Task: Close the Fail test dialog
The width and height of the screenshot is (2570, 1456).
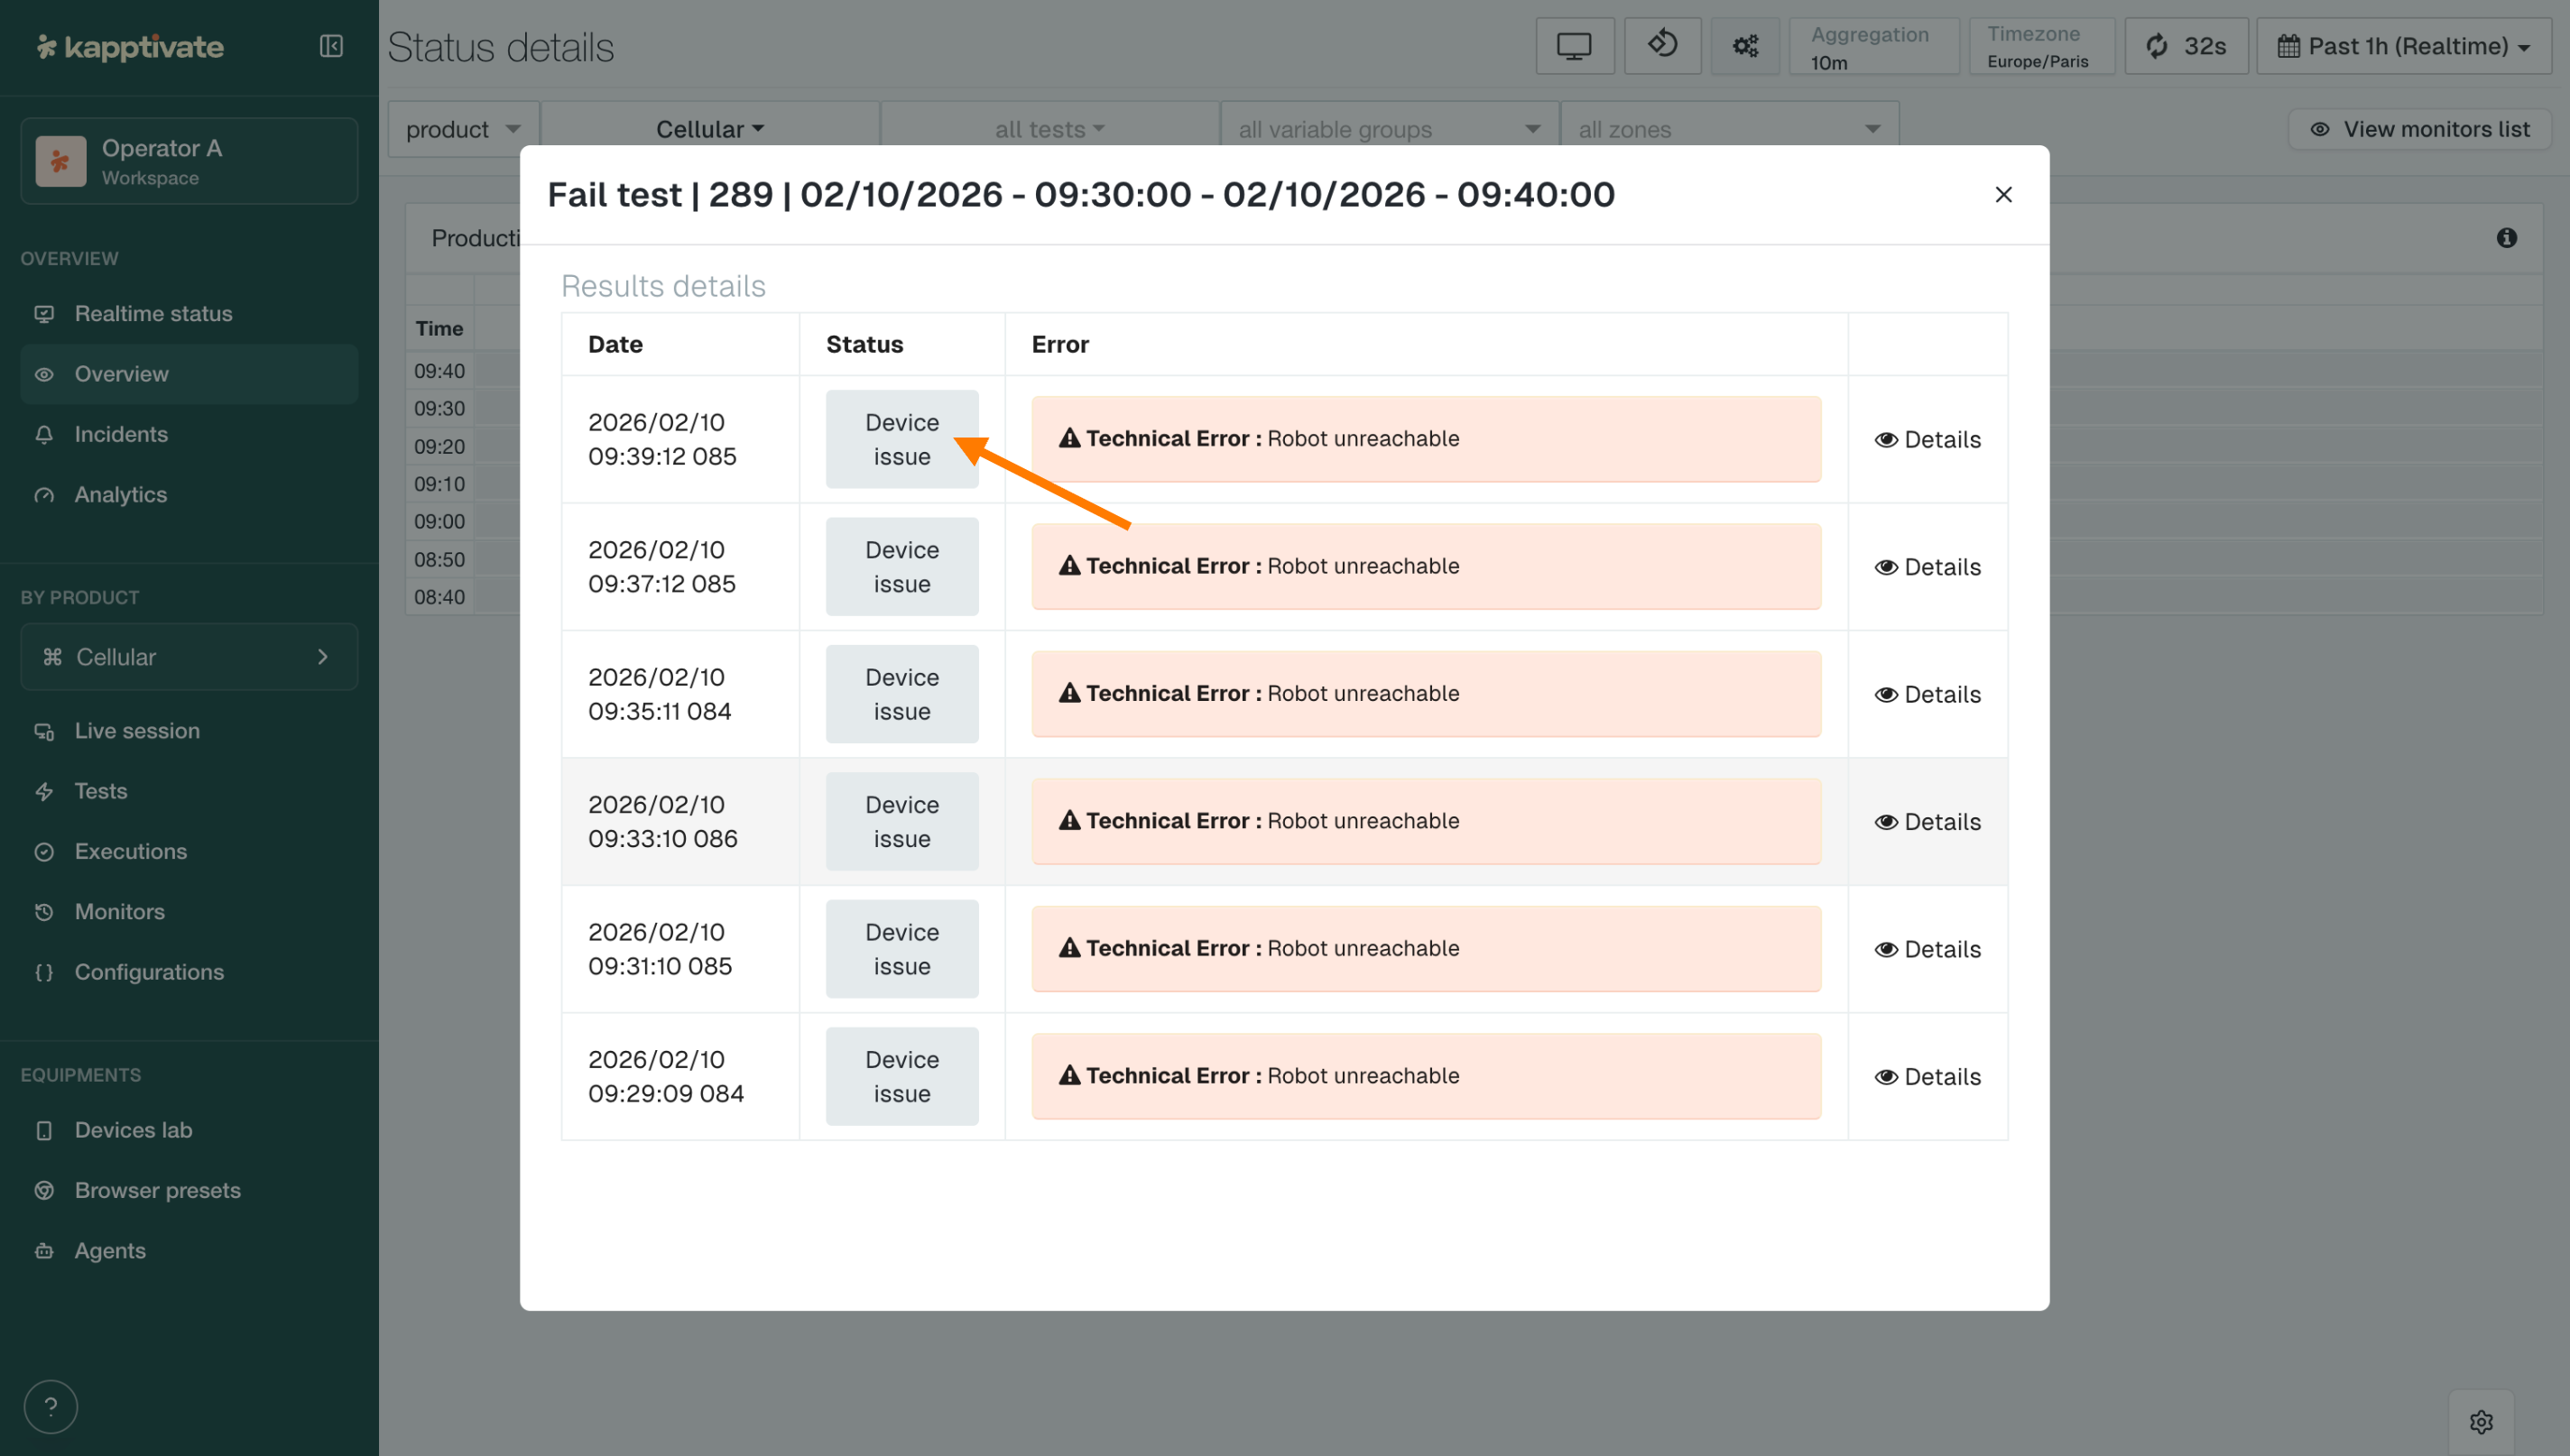Action: (x=2003, y=195)
